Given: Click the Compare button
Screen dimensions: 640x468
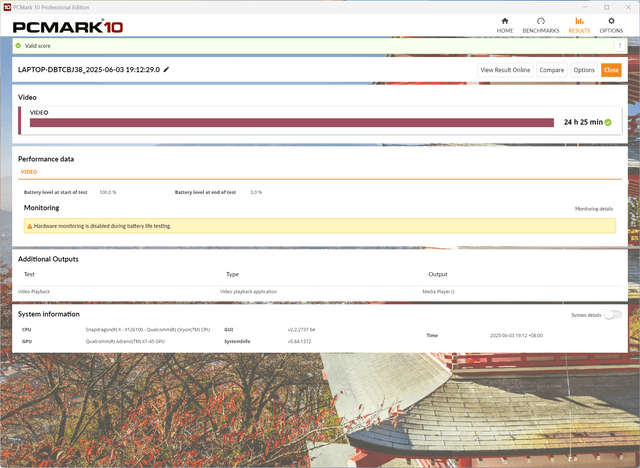Looking at the screenshot, I should (x=551, y=70).
